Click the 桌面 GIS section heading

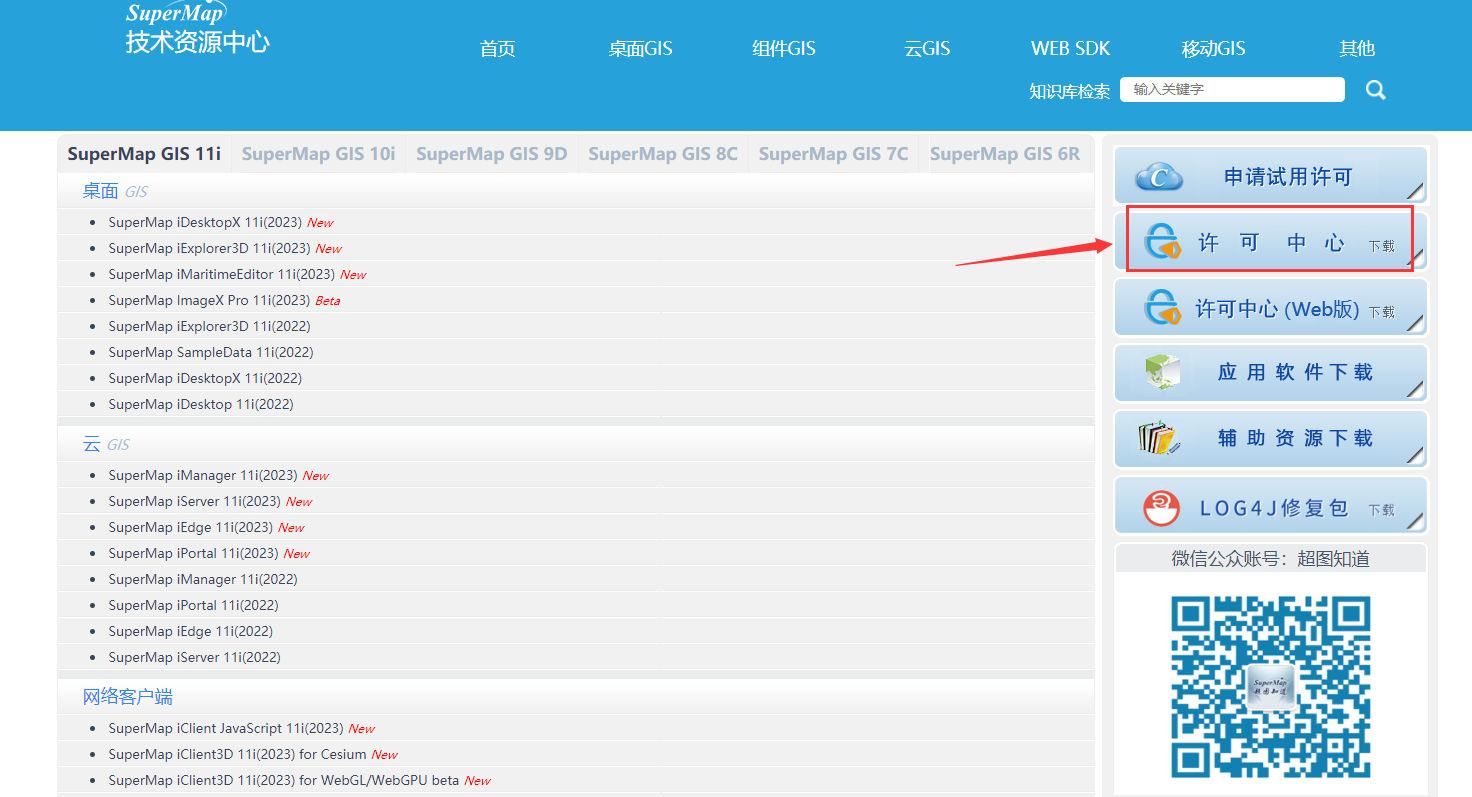pyautogui.click(x=115, y=191)
